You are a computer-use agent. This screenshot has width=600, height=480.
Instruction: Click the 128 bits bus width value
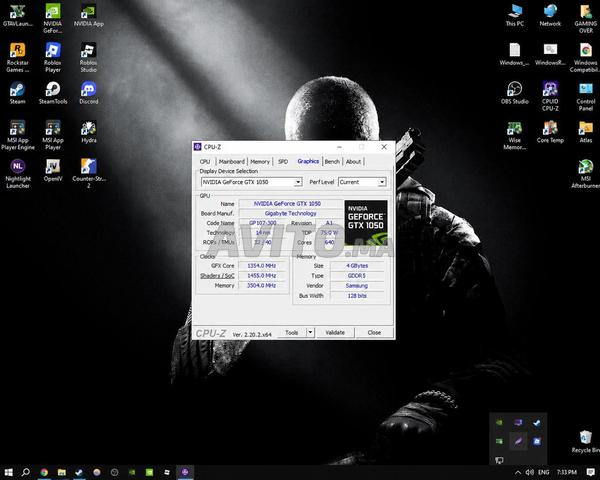click(357, 296)
